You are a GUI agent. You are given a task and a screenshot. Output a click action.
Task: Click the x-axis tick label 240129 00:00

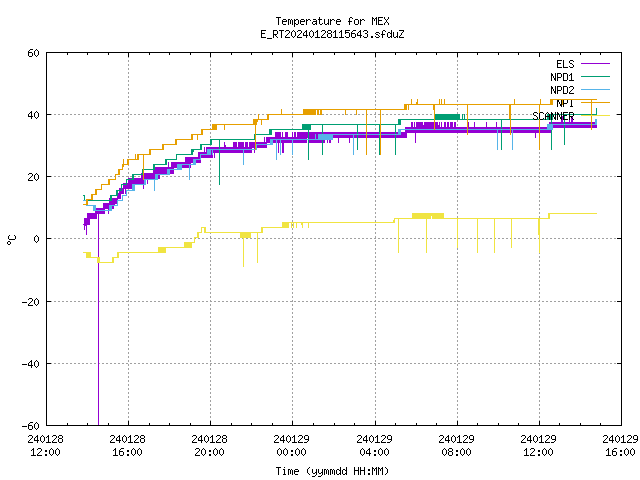291,446
